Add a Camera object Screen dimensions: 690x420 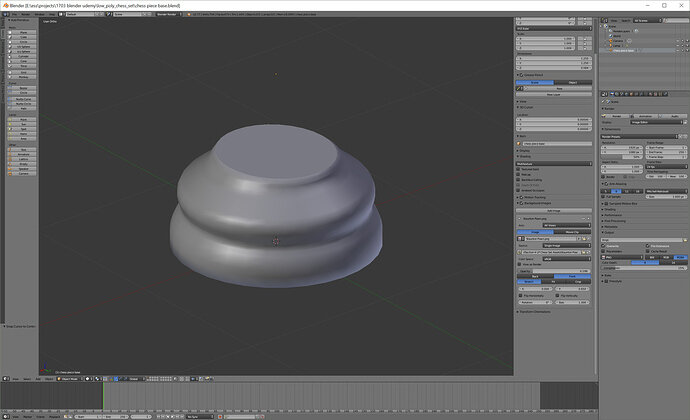click(23, 173)
